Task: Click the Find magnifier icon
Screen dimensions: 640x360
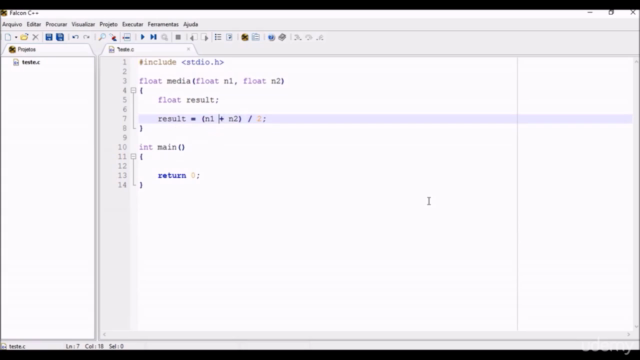Action: pos(102,37)
